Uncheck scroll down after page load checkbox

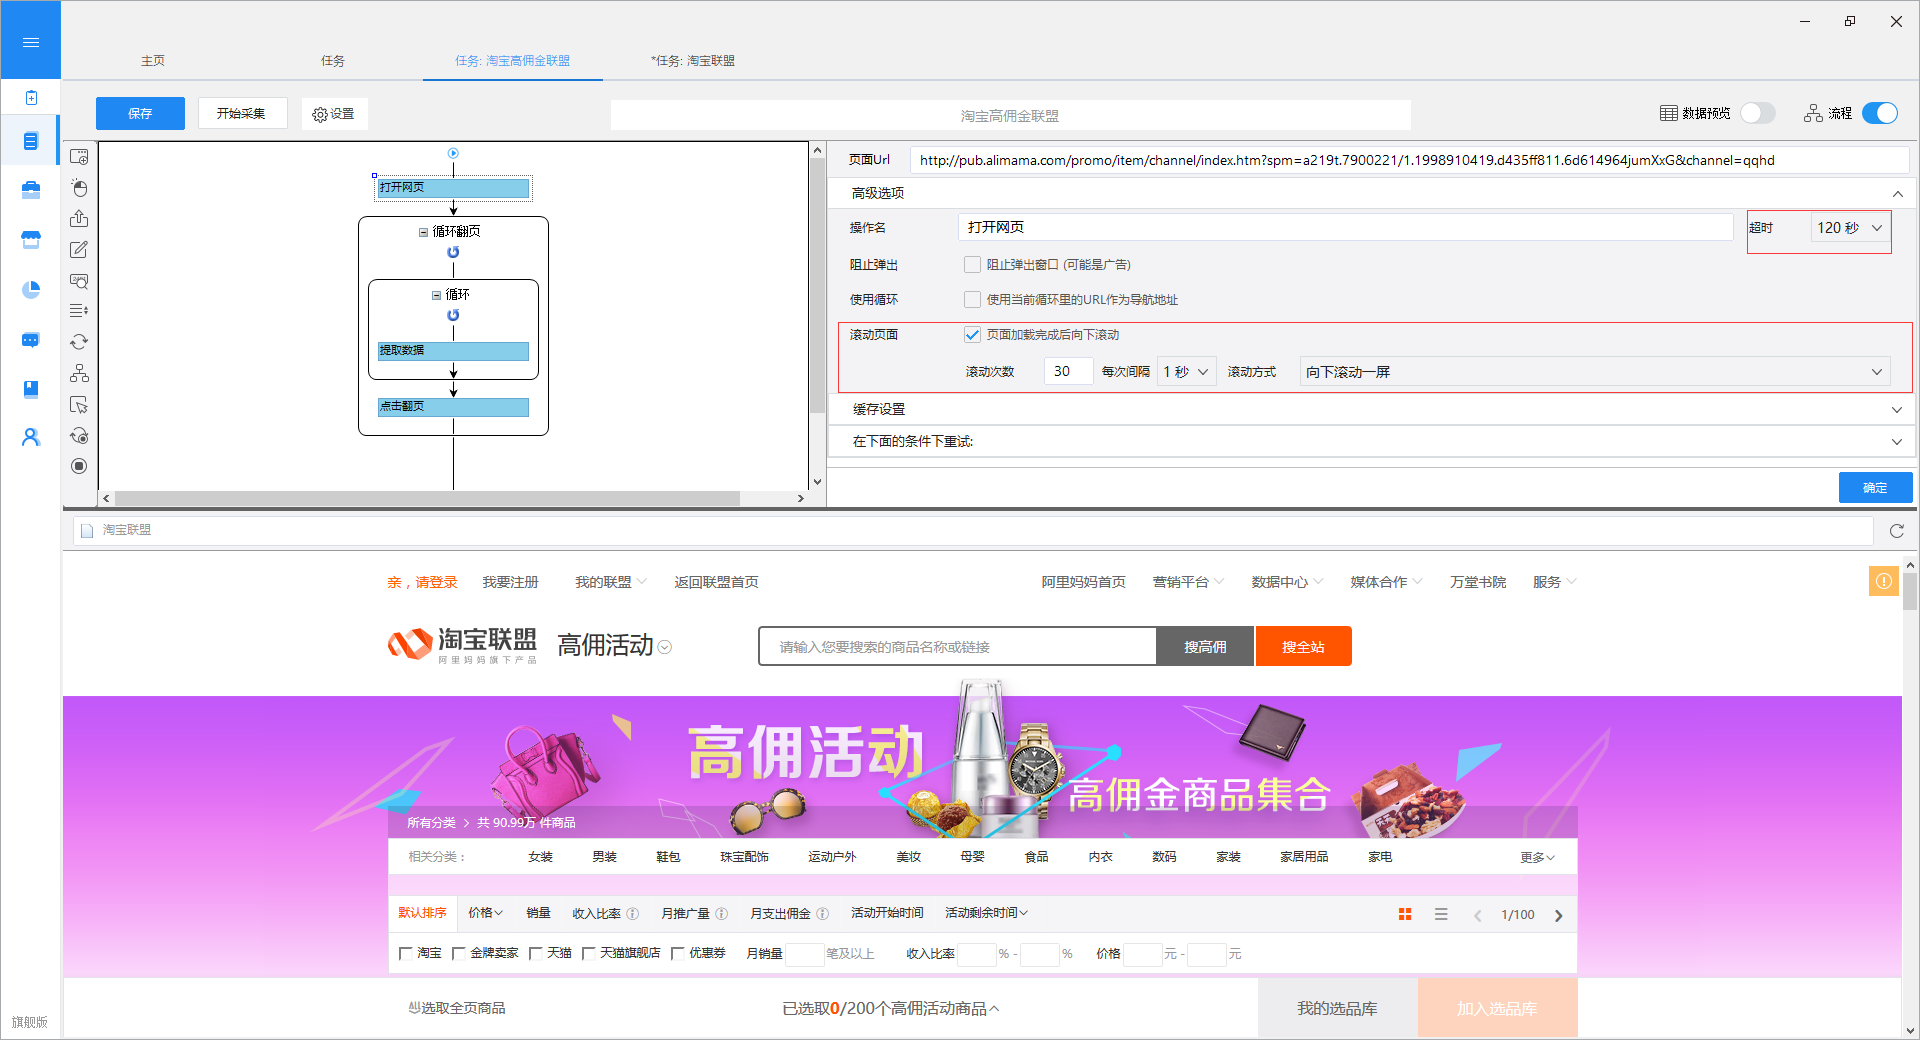(x=972, y=335)
